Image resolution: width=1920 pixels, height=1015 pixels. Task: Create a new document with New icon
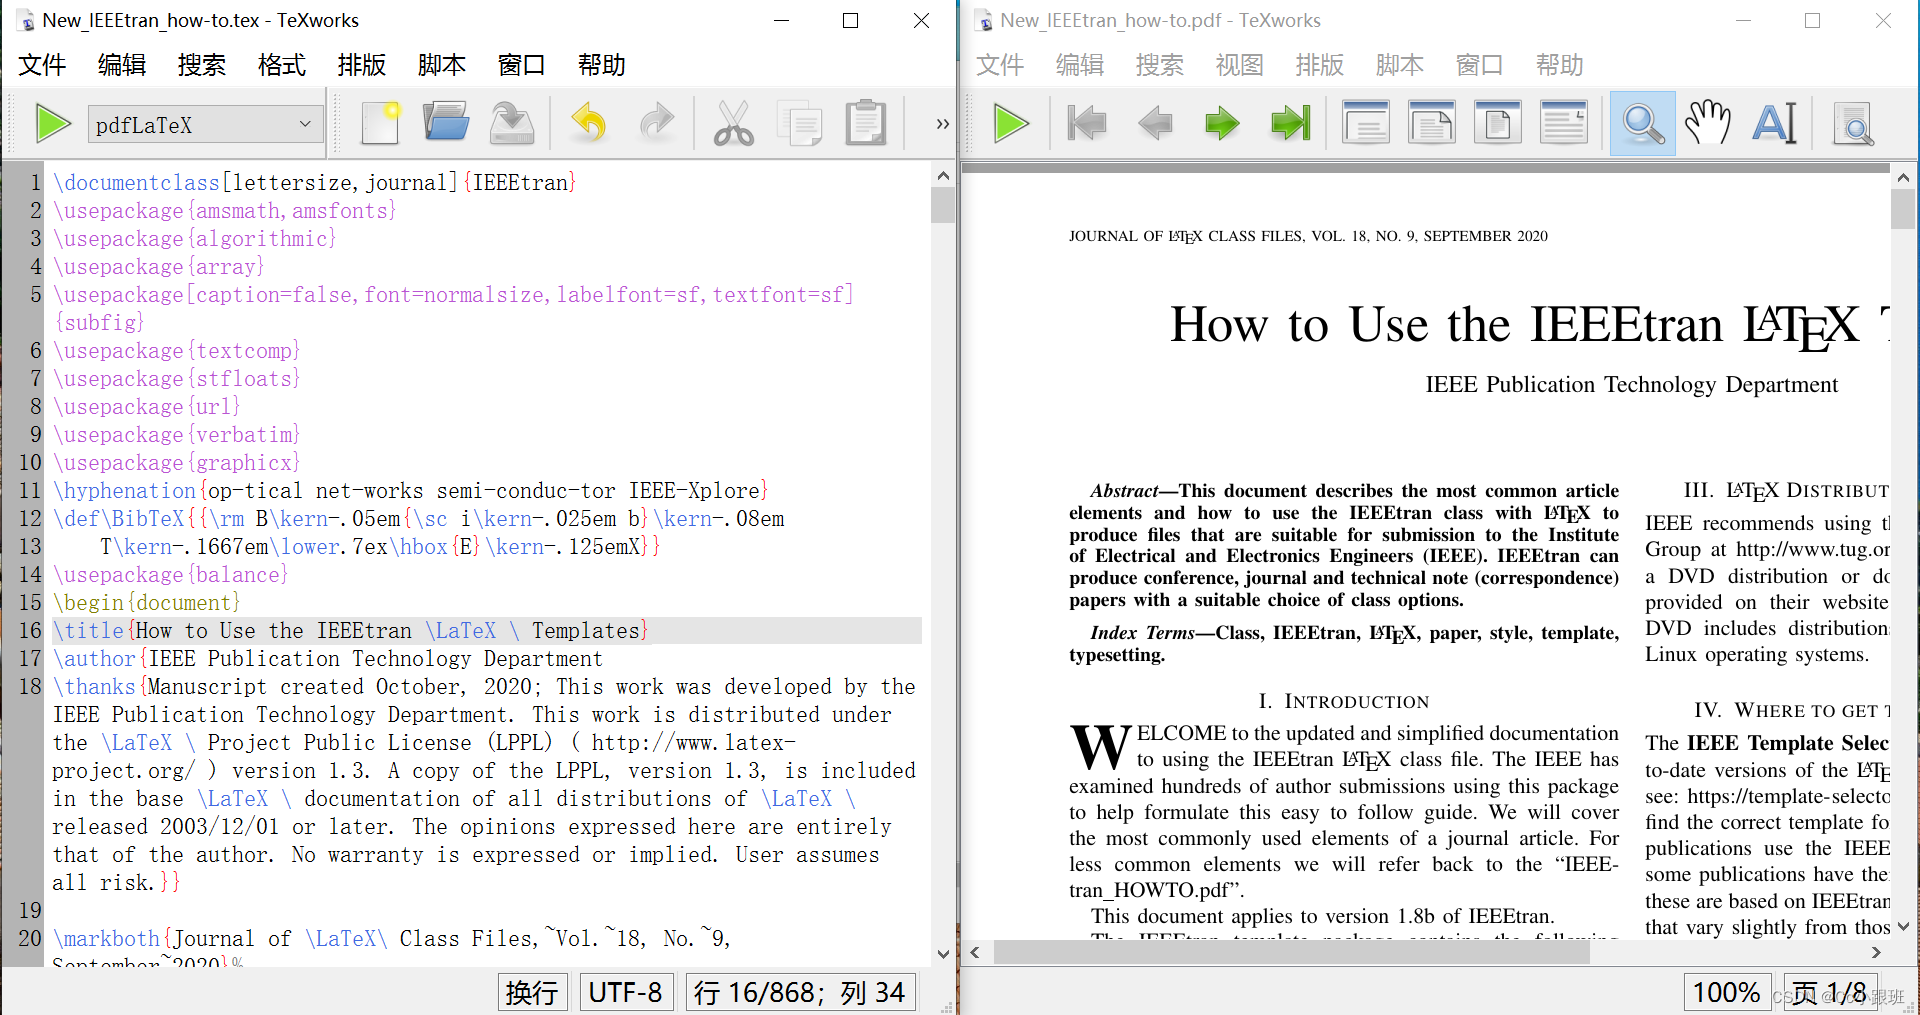coord(380,124)
